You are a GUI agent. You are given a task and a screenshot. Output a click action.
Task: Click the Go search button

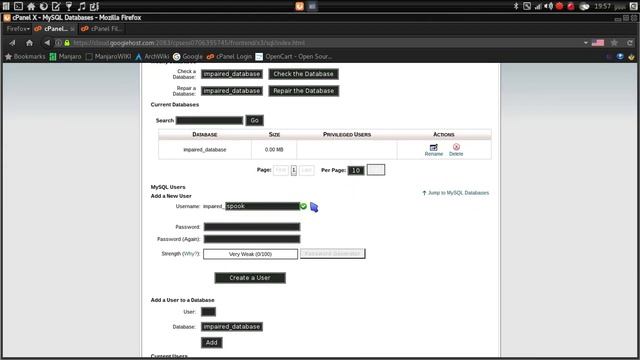point(255,120)
